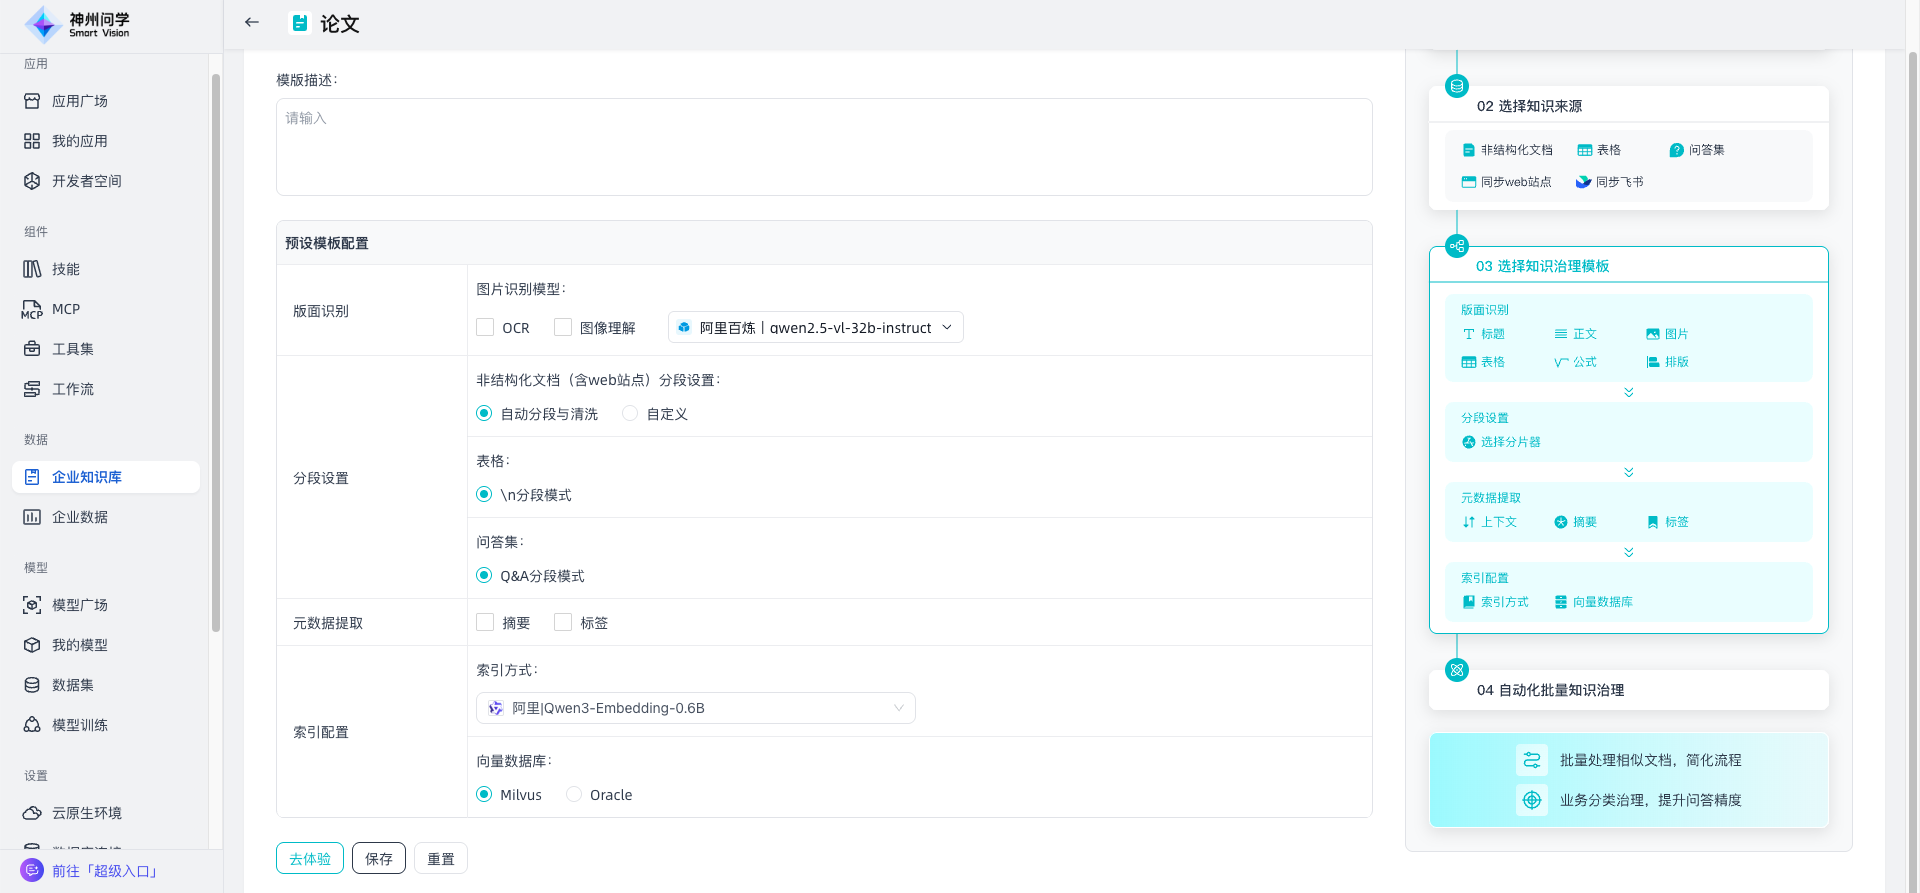Viewport: 1920px width, 893px height.
Task: Click the 保存 button
Action: click(x=378, y=858)
